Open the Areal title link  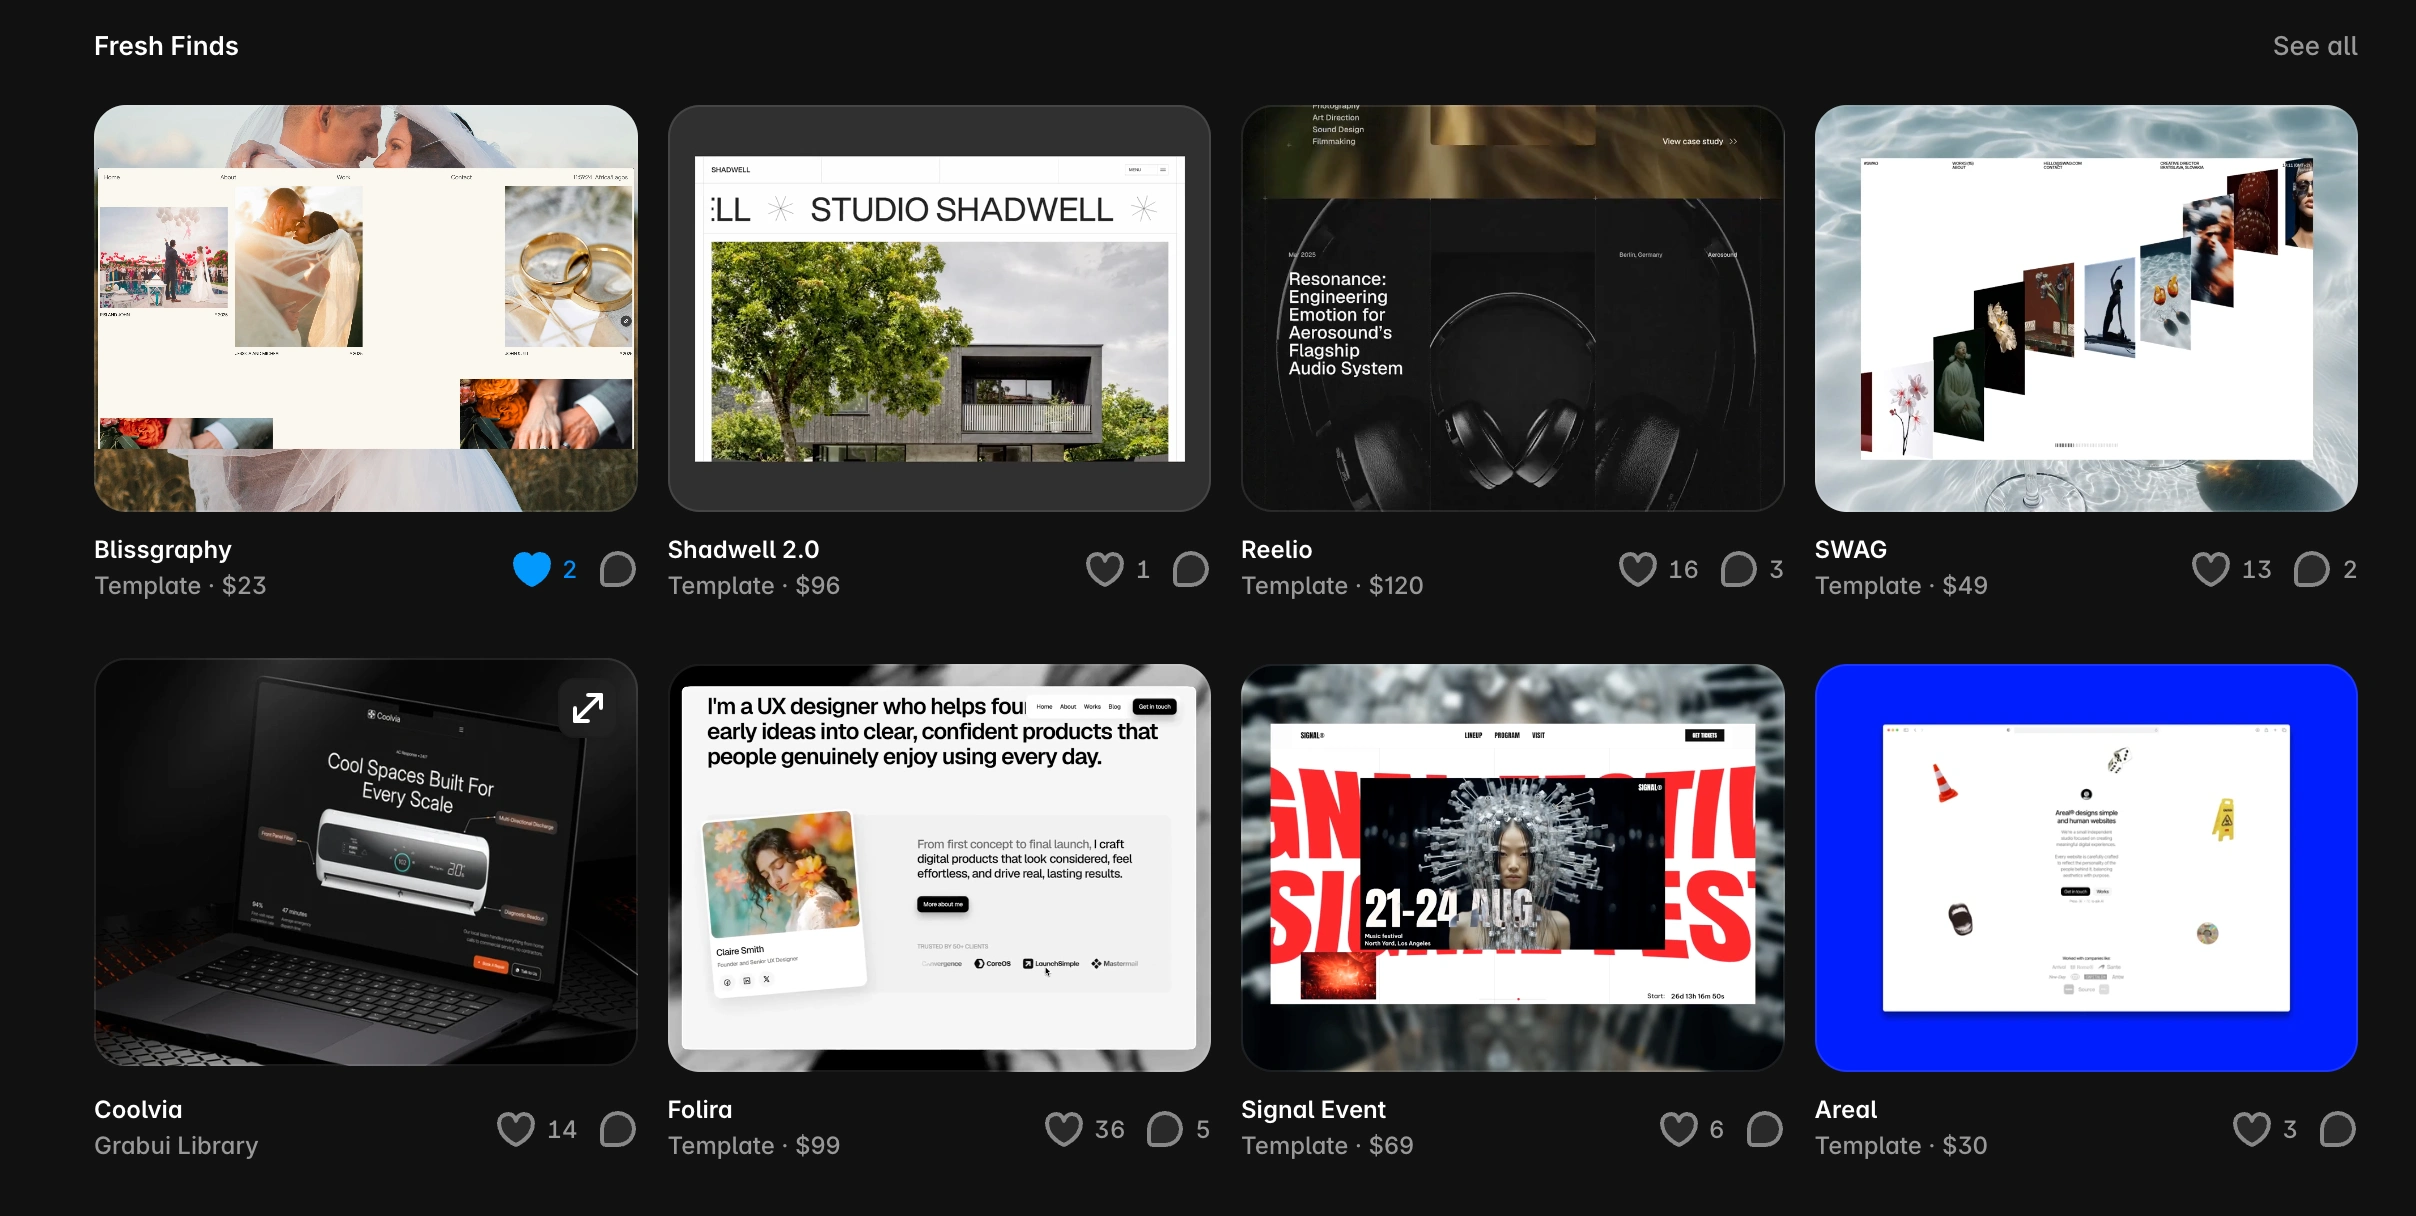click(1846, 1110)
